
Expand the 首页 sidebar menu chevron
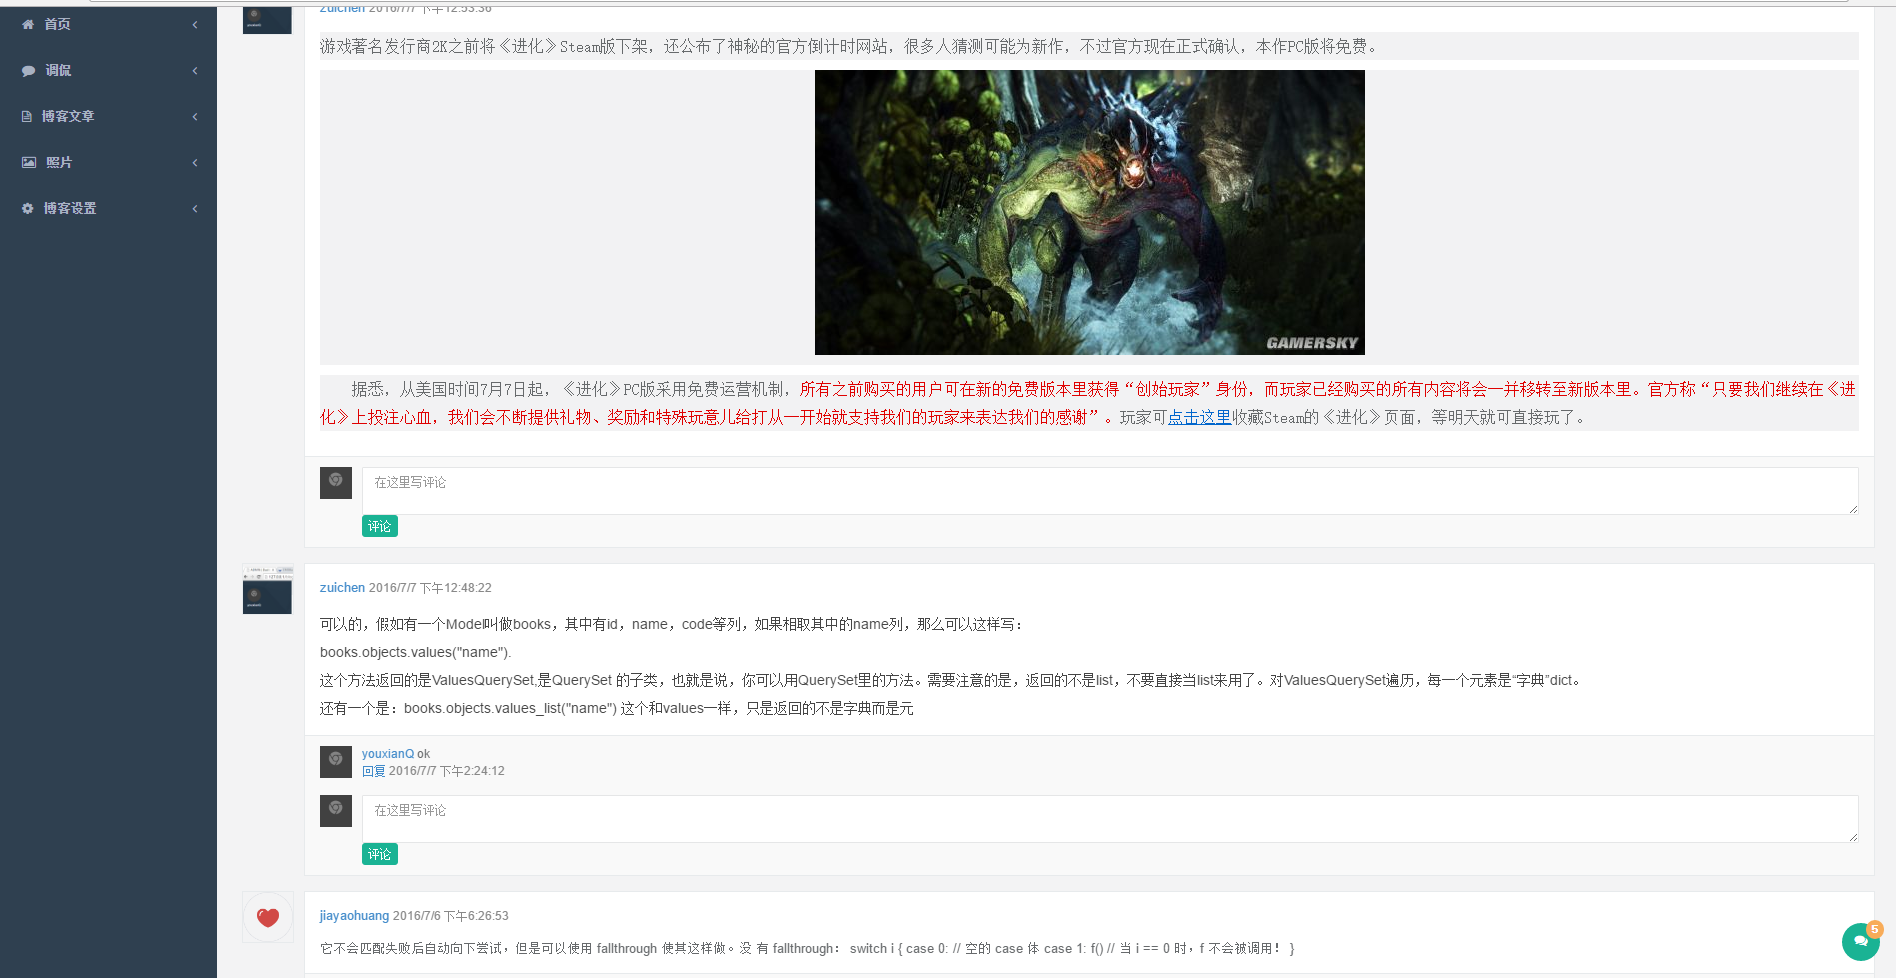coord(195,24)
